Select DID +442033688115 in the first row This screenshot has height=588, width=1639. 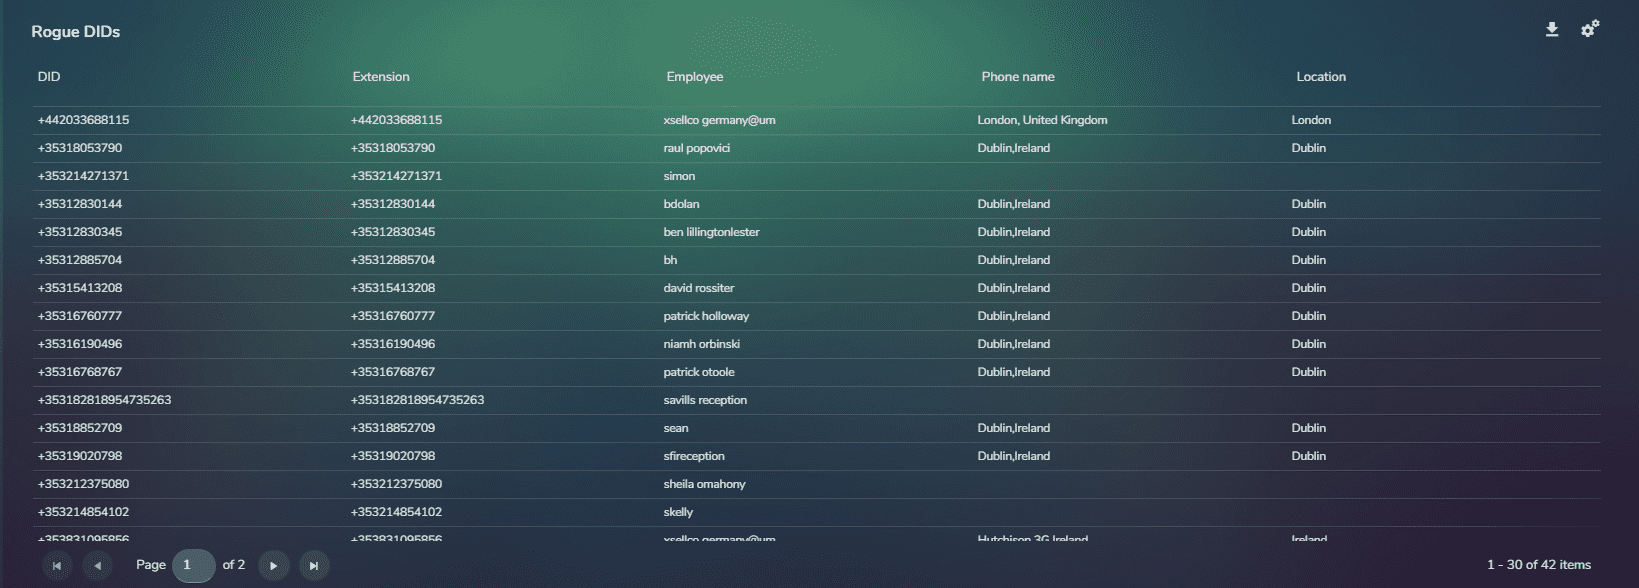click(x=84, y=120)
